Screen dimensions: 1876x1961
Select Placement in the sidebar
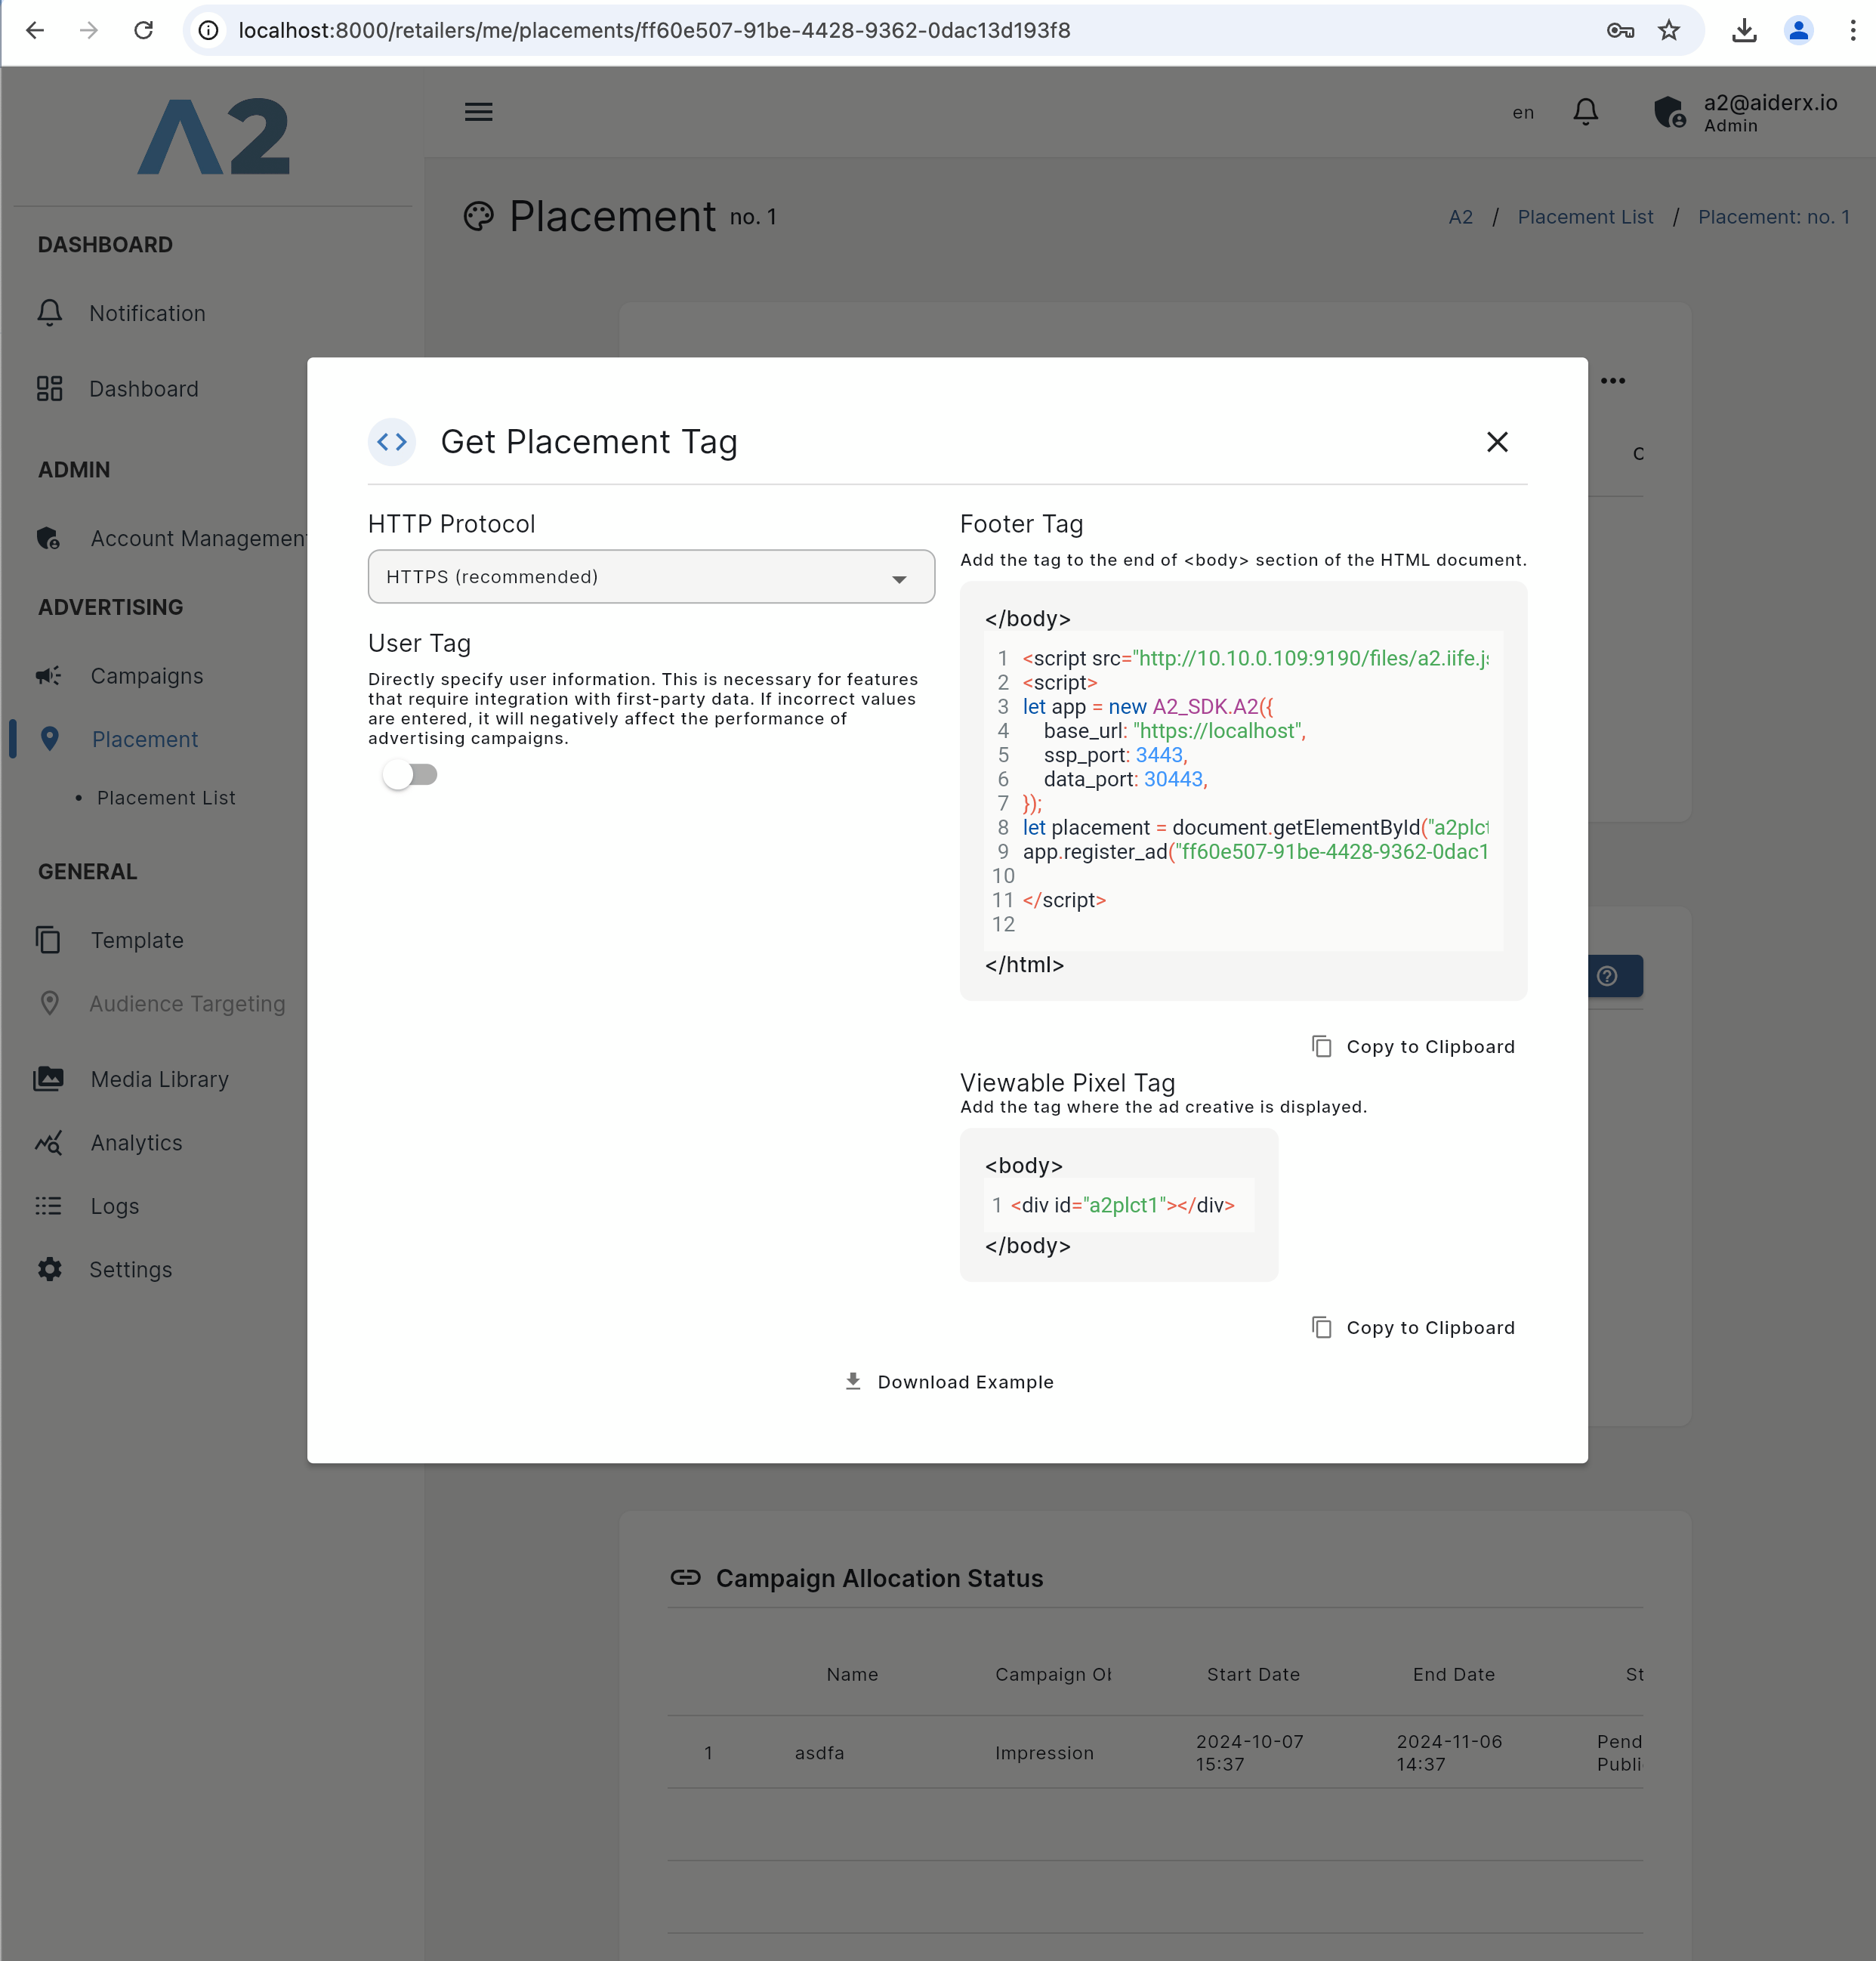click(x=145, y=740)
